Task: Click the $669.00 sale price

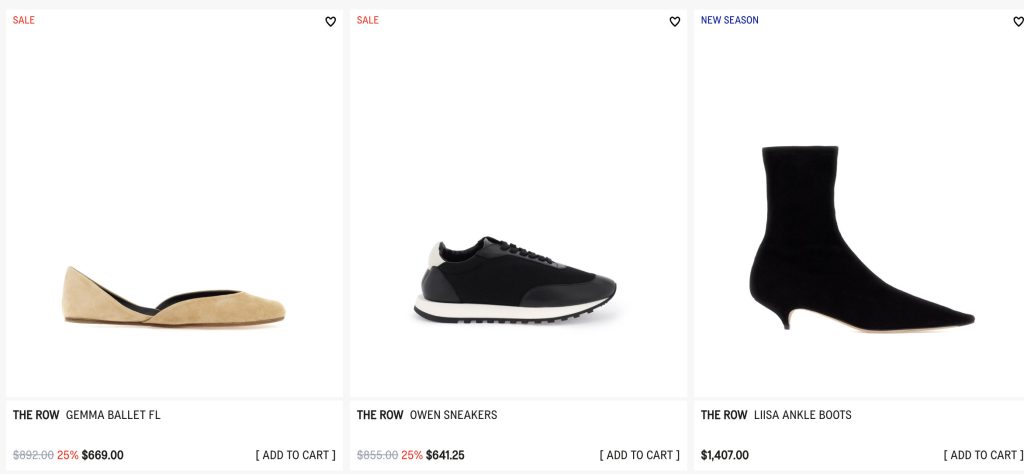Action: 103,455
